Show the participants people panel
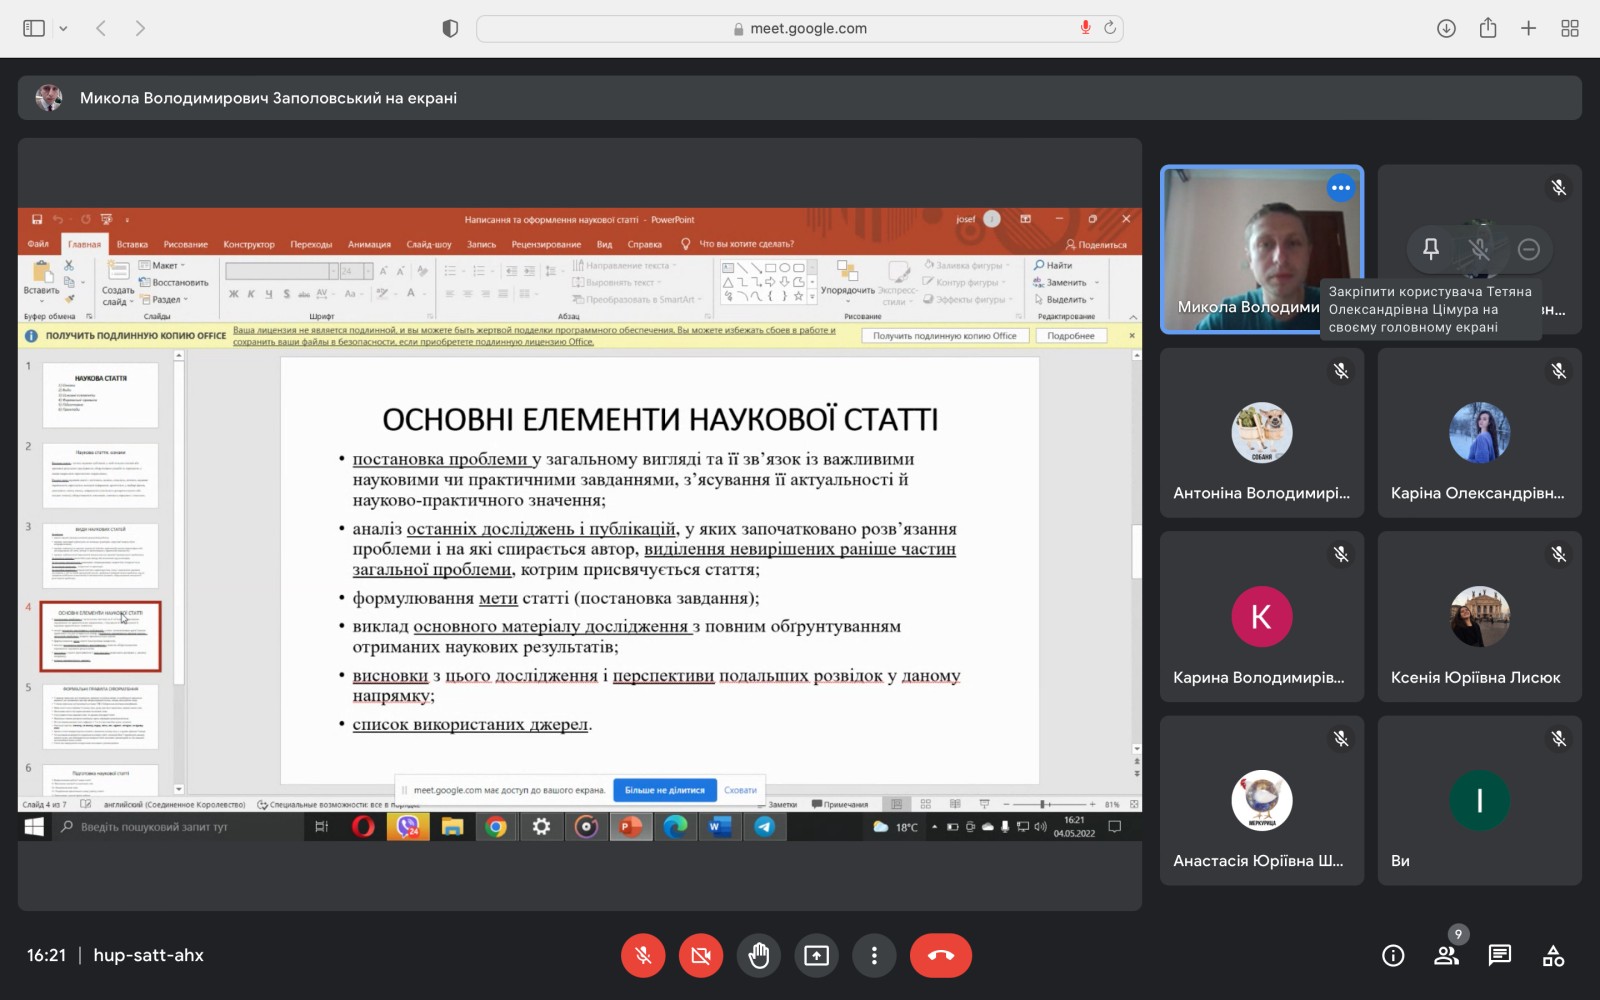Screen dimensions: 1600x1000 click(x=1447, y=956)
